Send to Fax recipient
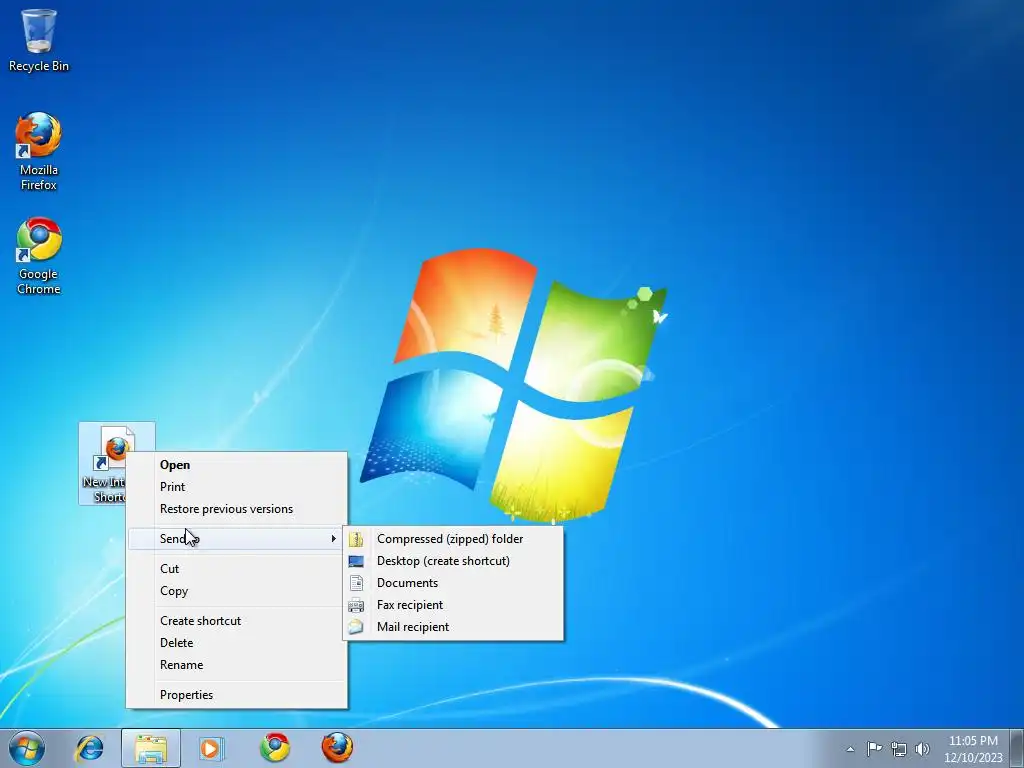 [x=453, y=605]
